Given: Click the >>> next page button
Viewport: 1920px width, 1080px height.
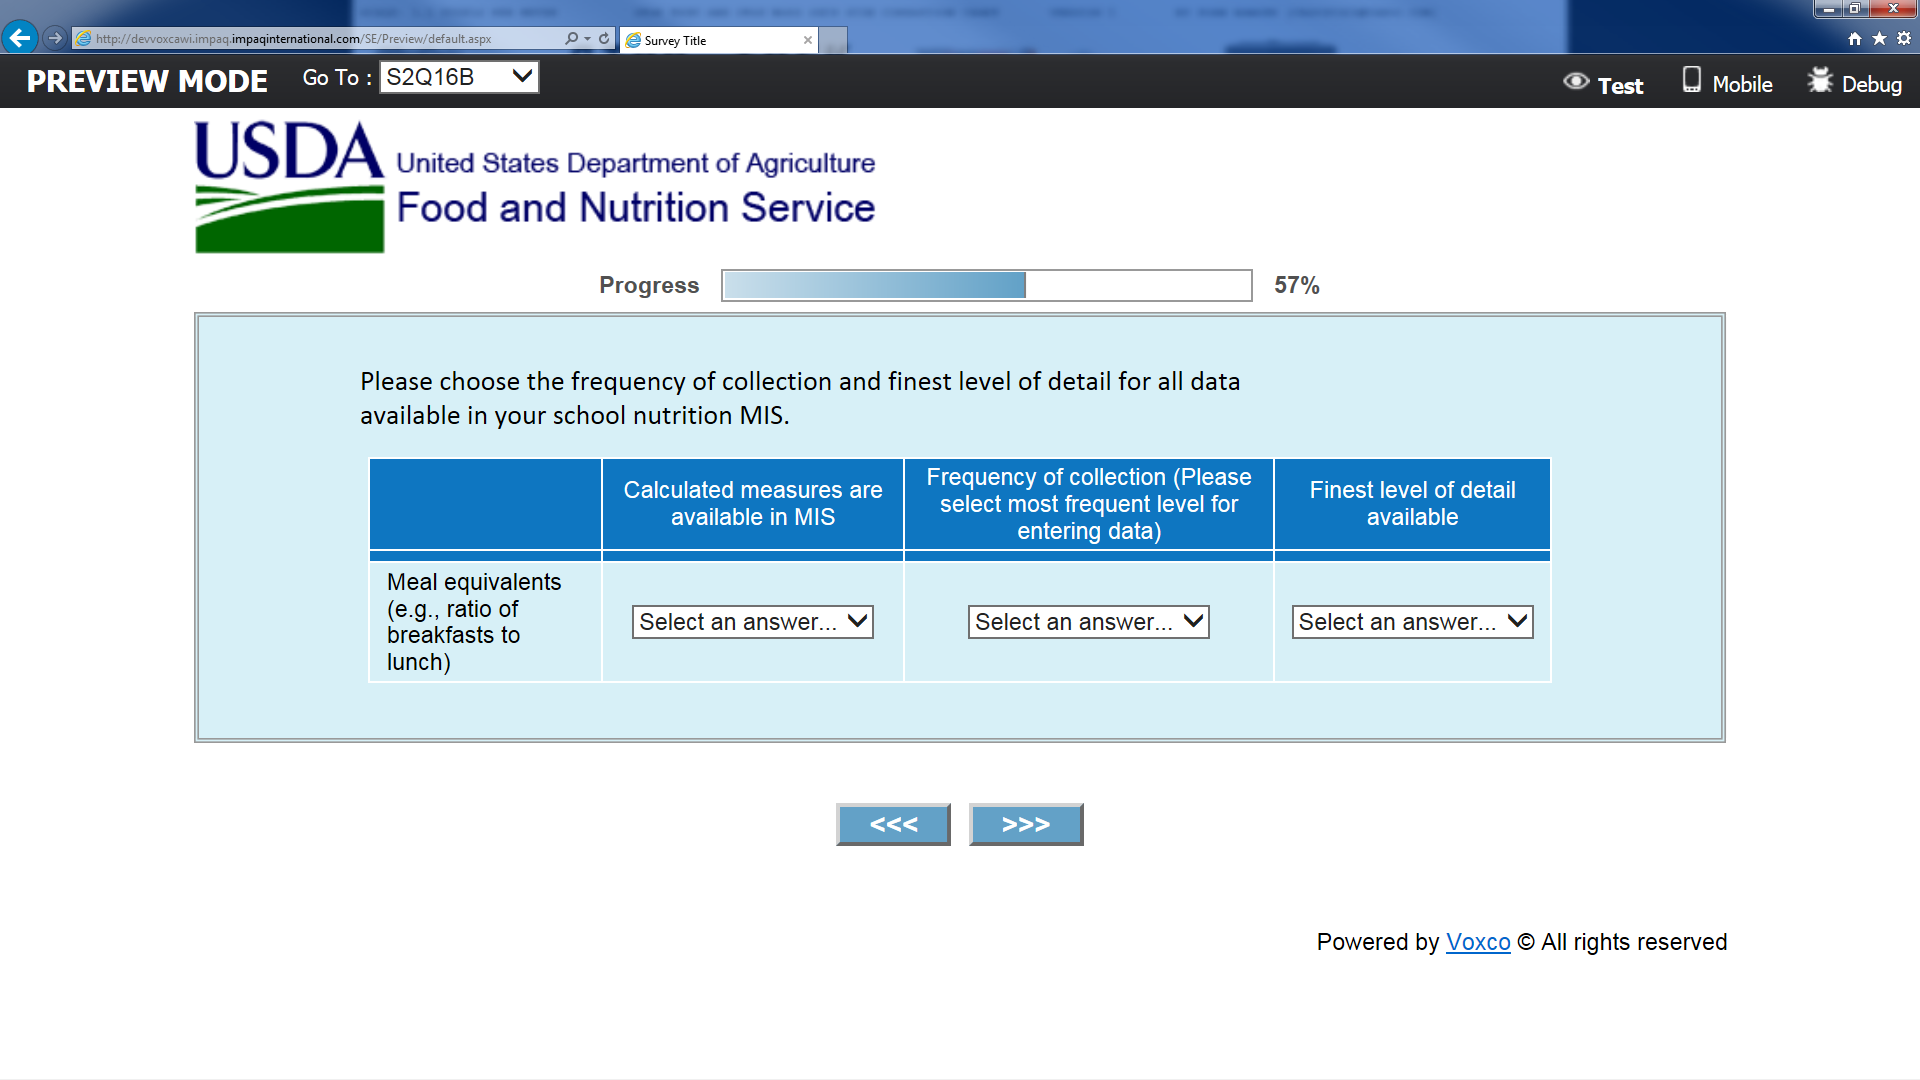Looking at the screenshot, I should [x=1026, y=825].
